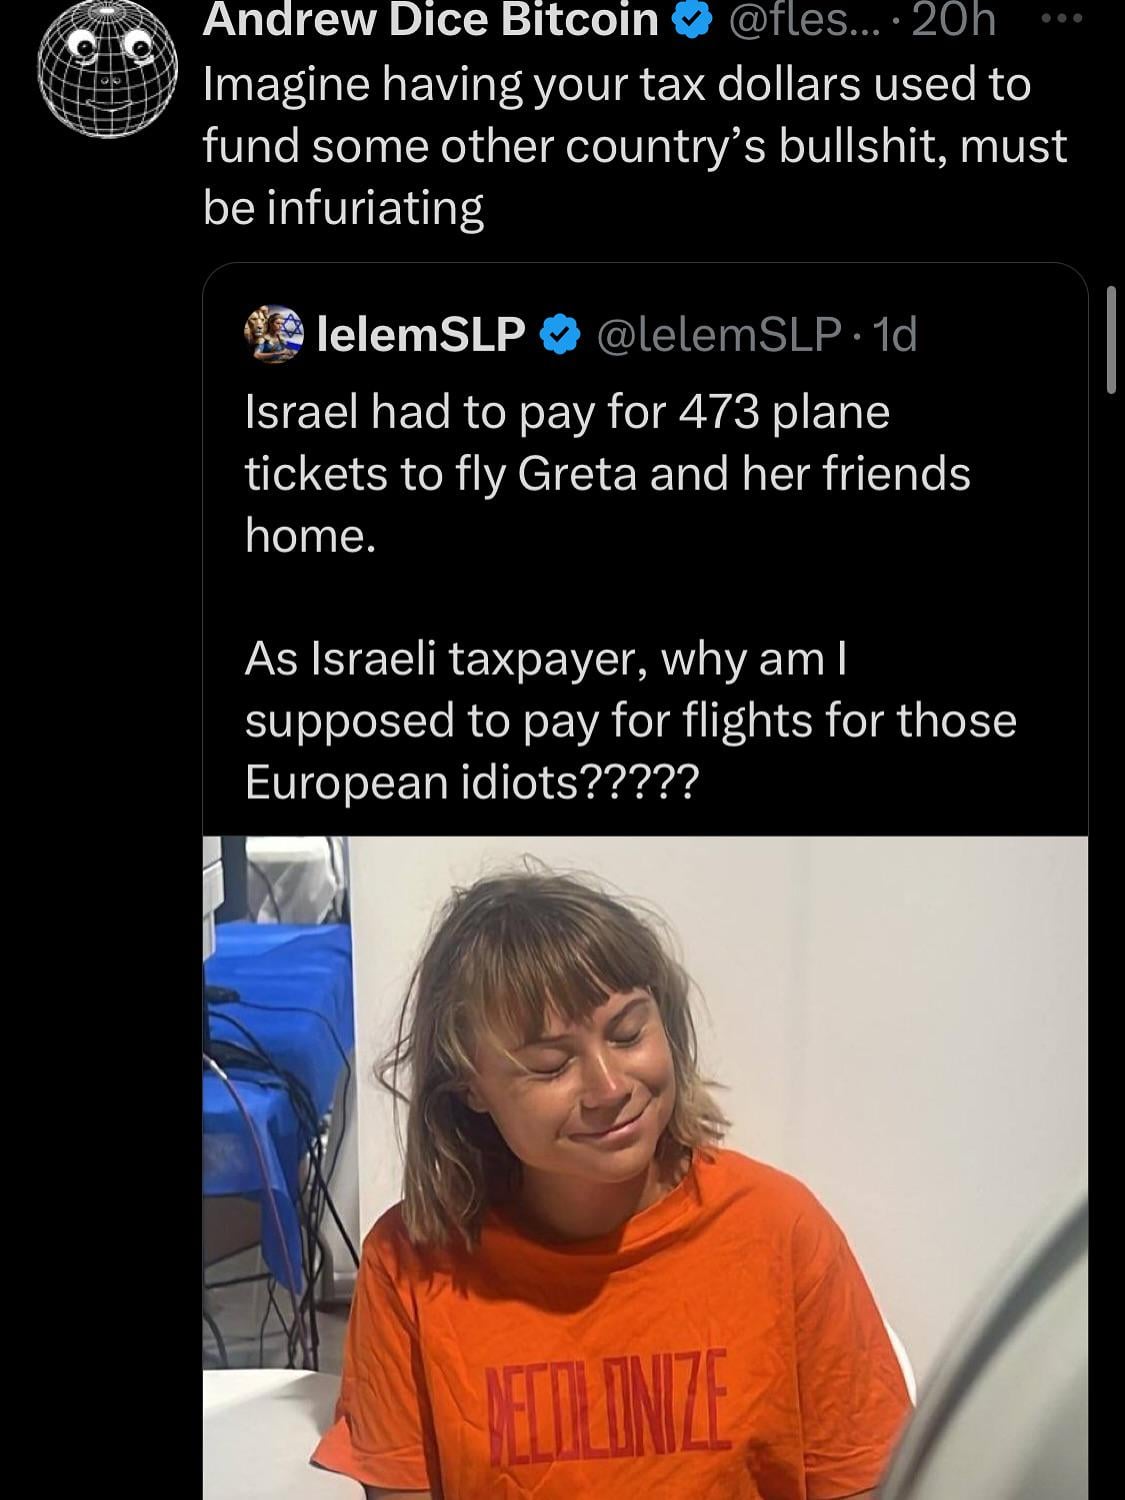Select the 'Israel had to pay for 473' line
This screenshot has height=1500, width=1125.
tap(567, 412)
